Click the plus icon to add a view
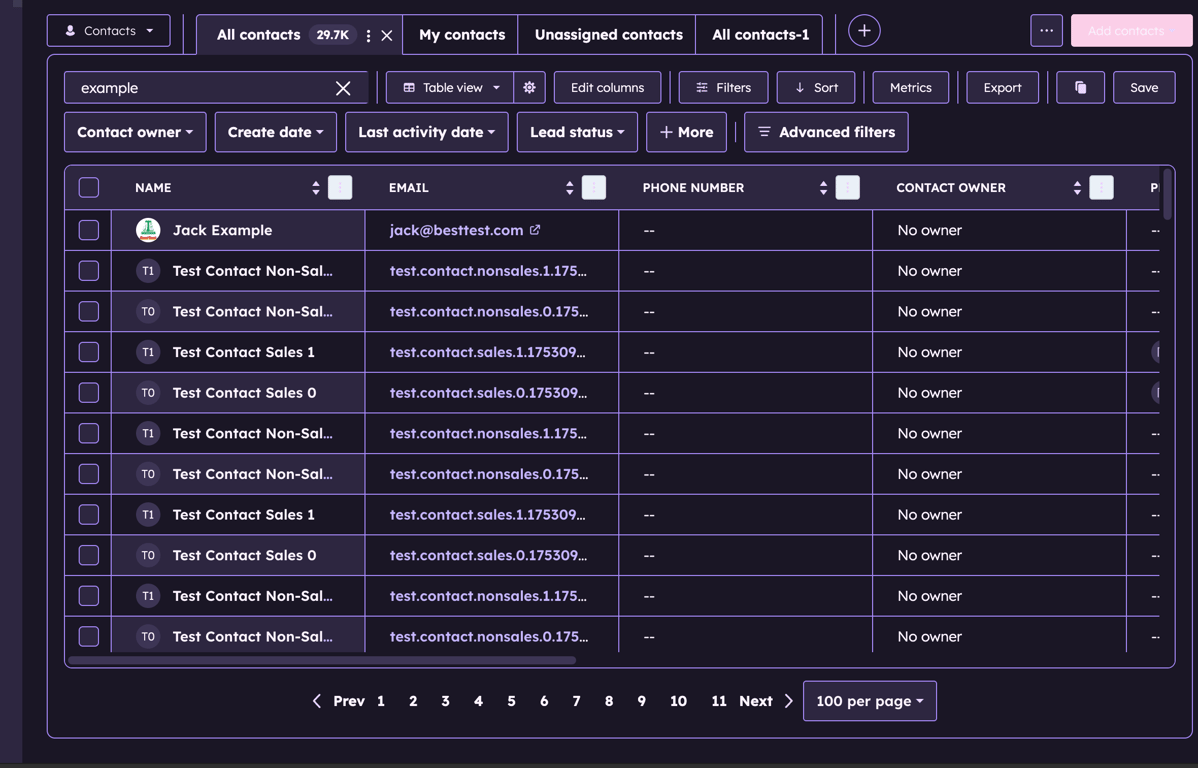The width and height of the screenshot is (1198, 768). [863, 30]
